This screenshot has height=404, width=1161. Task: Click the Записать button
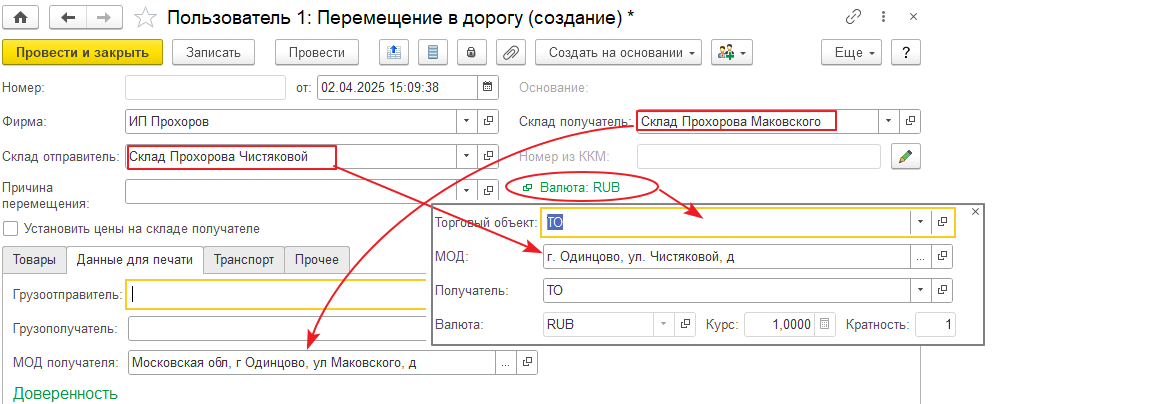click(x=213, y=52)
